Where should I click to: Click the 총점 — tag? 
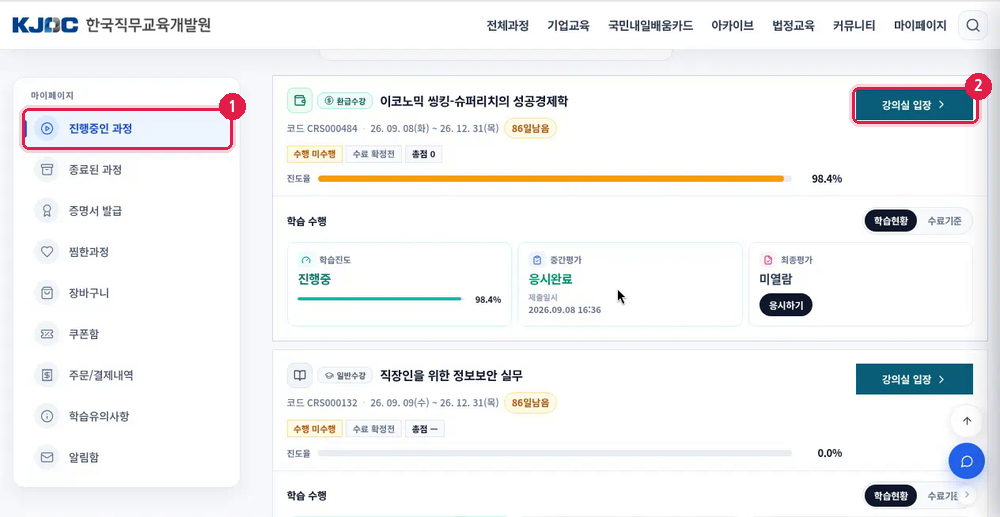[425, 428]
